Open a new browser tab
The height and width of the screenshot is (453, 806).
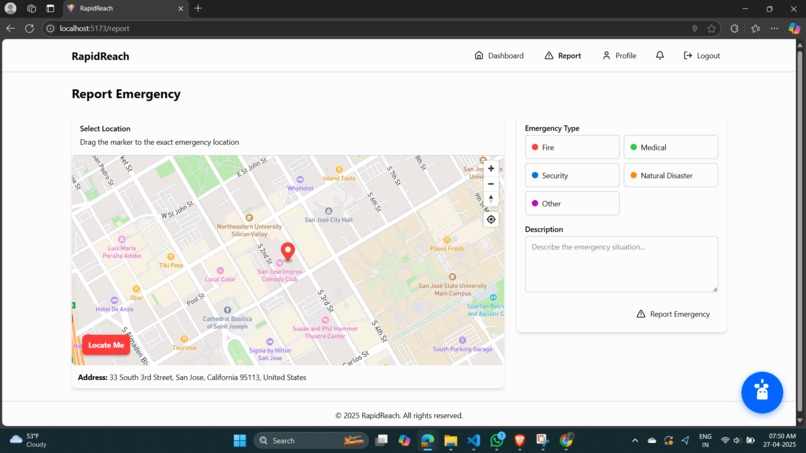coord(198,8)
